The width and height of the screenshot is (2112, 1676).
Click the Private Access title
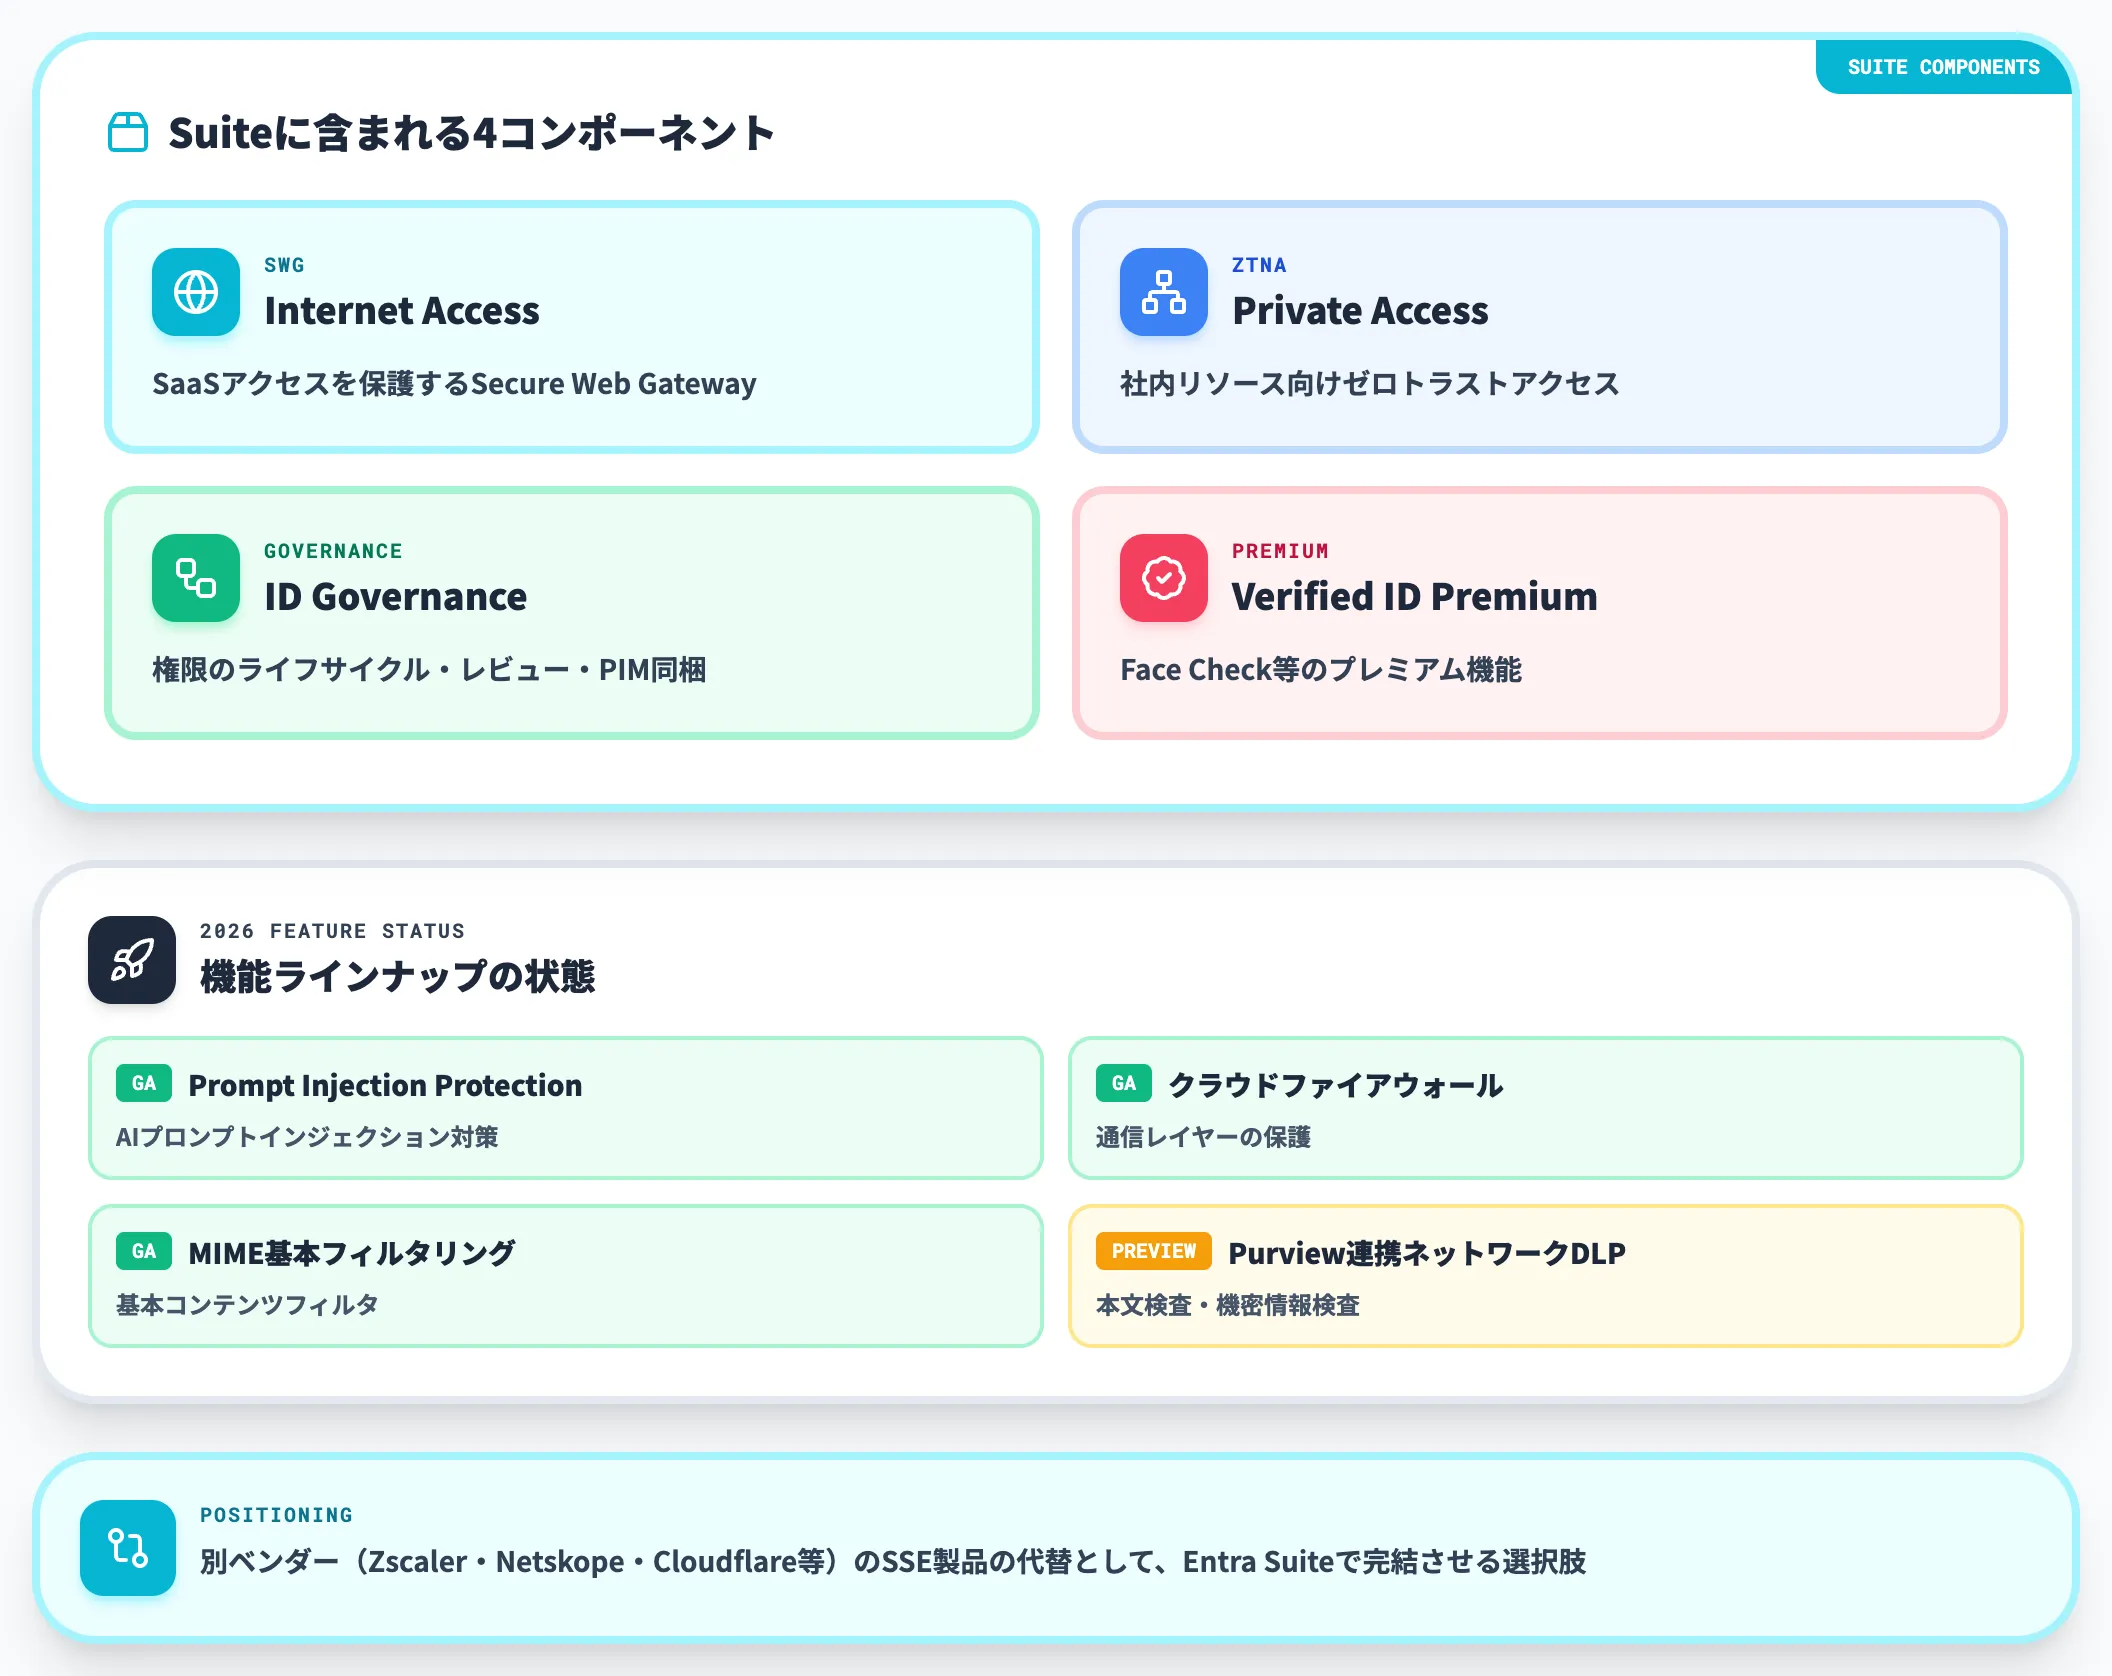coord(1360,311)
